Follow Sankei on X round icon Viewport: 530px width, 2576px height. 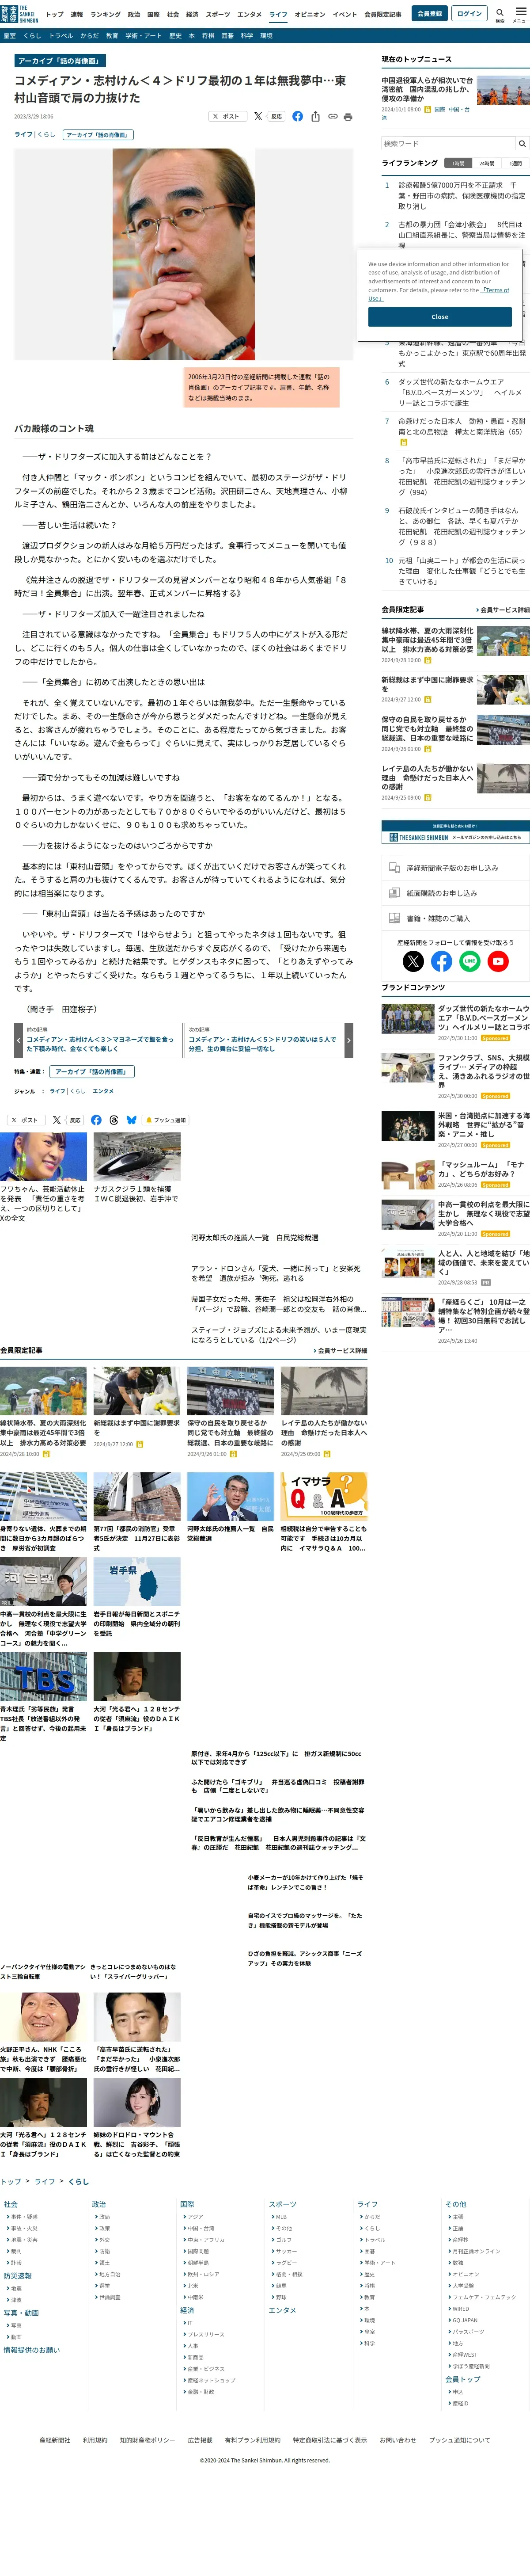413,961
